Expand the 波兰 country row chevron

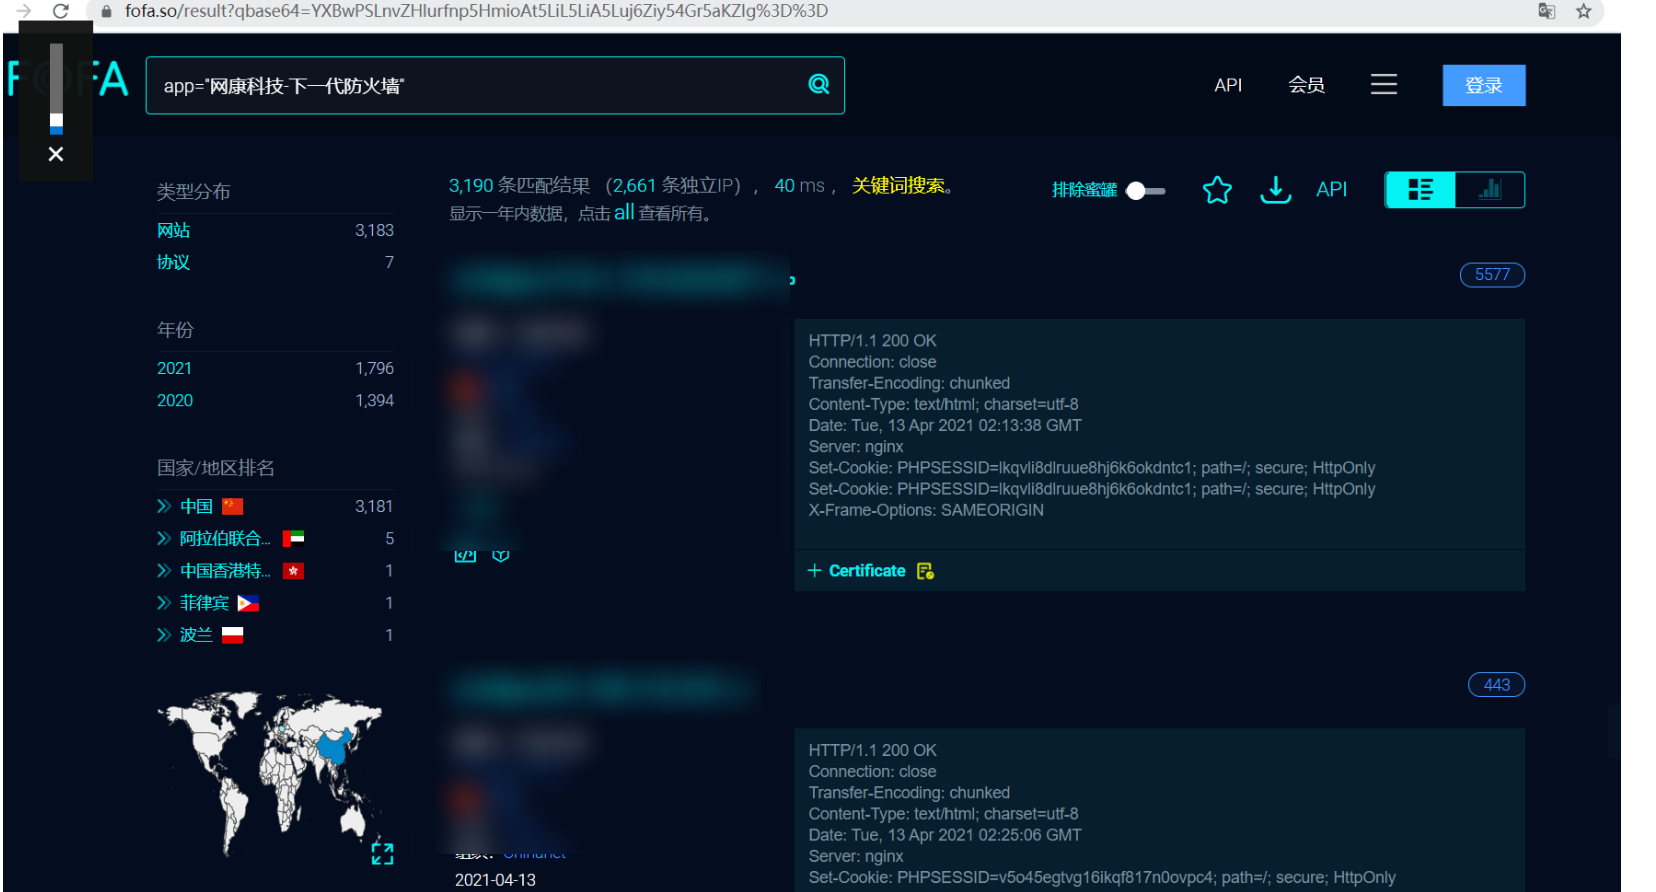pos(164,635)
